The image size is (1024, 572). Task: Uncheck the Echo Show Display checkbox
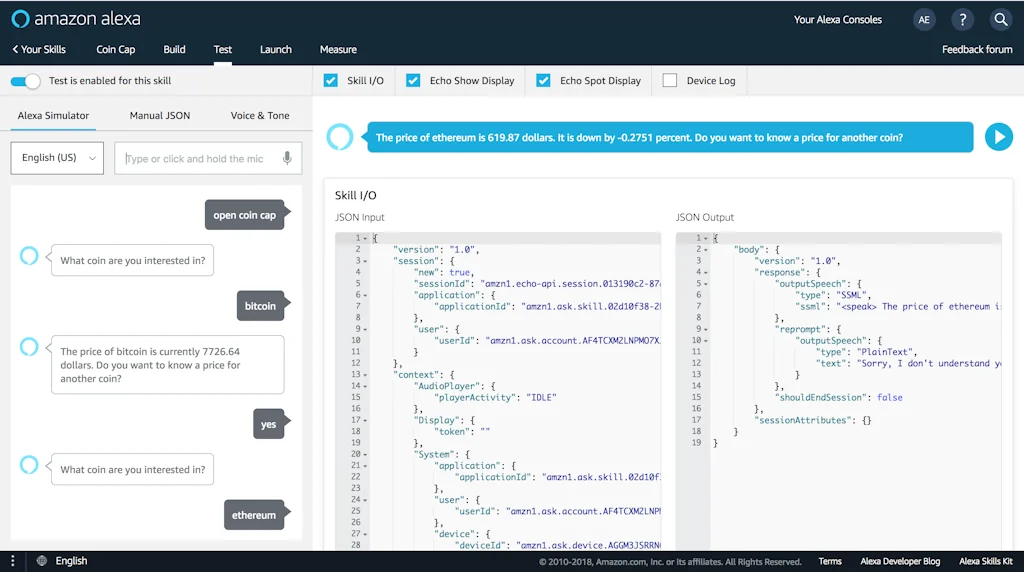pos(413,81)
